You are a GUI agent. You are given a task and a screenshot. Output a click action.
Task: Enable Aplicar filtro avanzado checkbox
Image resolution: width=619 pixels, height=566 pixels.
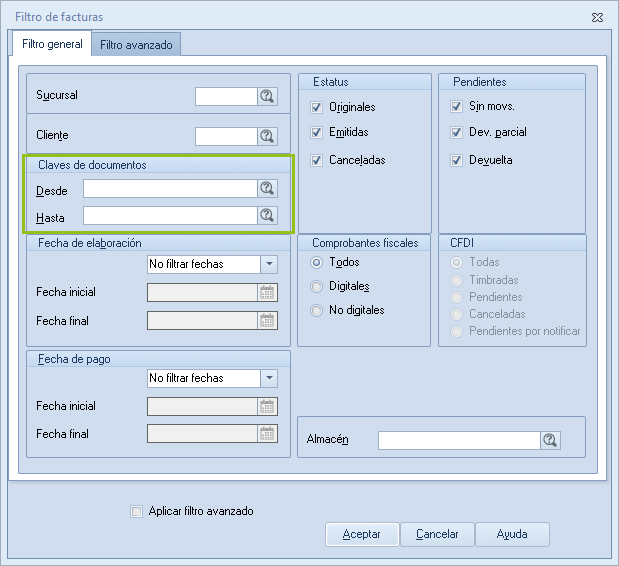click(x=137, y=512)
